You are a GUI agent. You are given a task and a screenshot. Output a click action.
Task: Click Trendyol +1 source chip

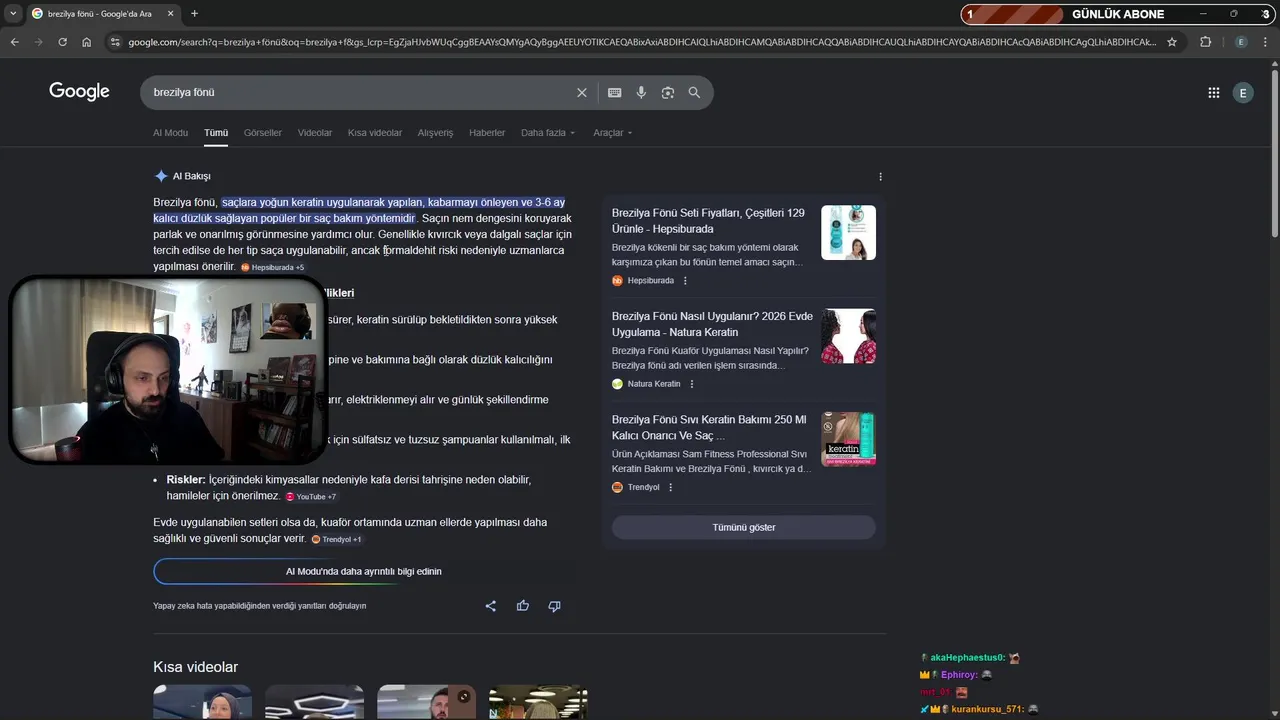point(337,540)
